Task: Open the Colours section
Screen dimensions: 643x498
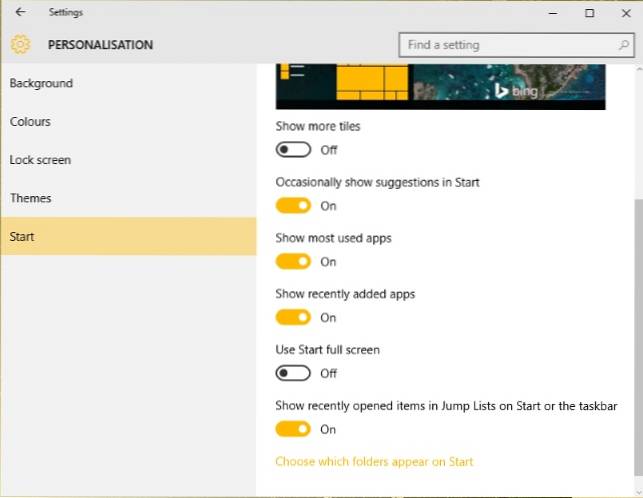Action: coord(128,121)
